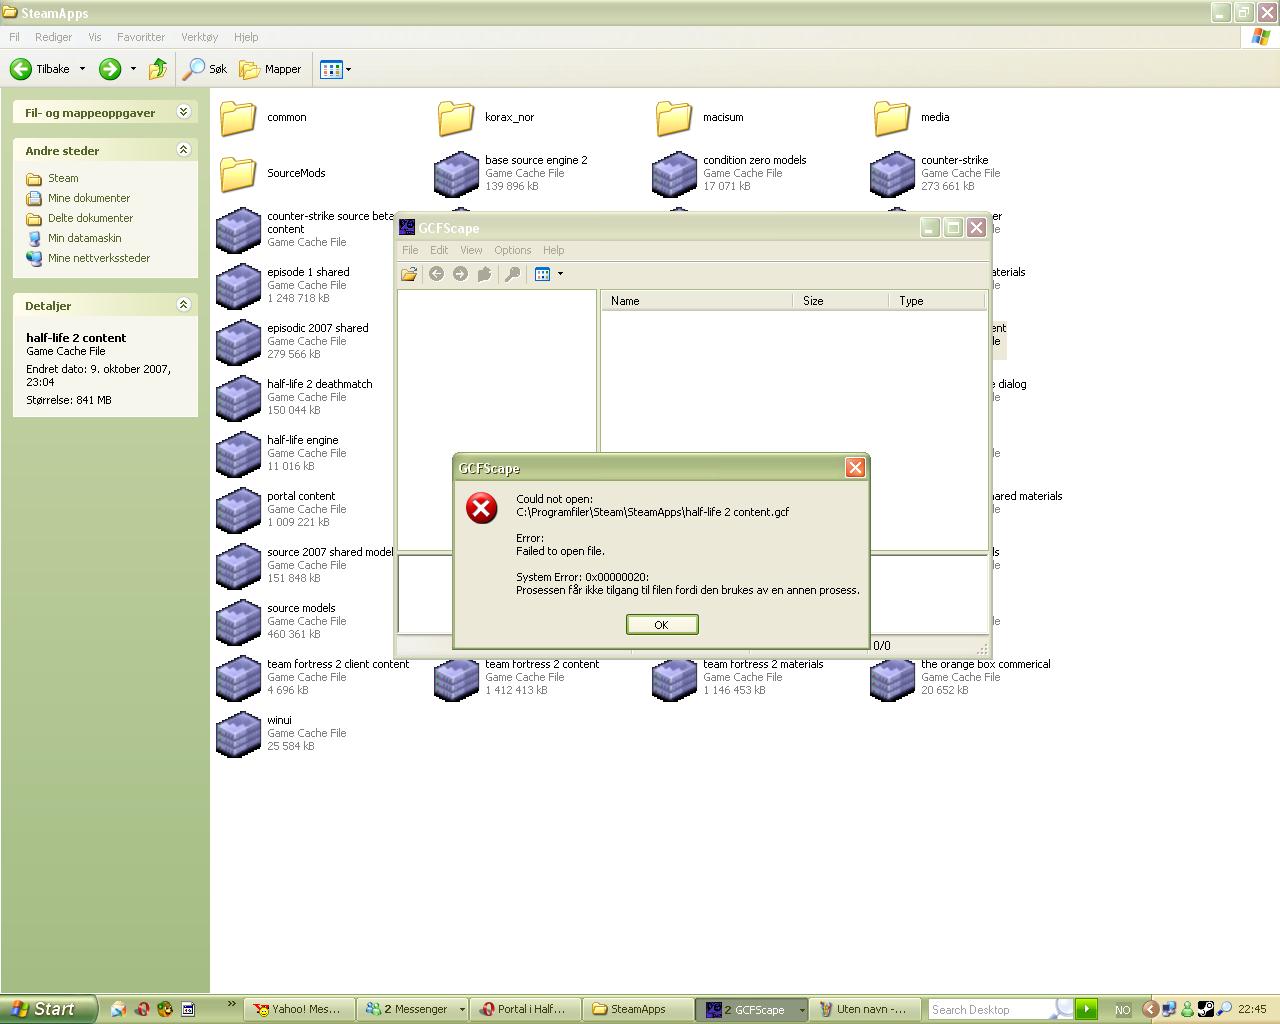Click the Up folder icon in GCFScape toolbar
The height and width of the screenshot is (1024, 1280).
click(484, 274)
